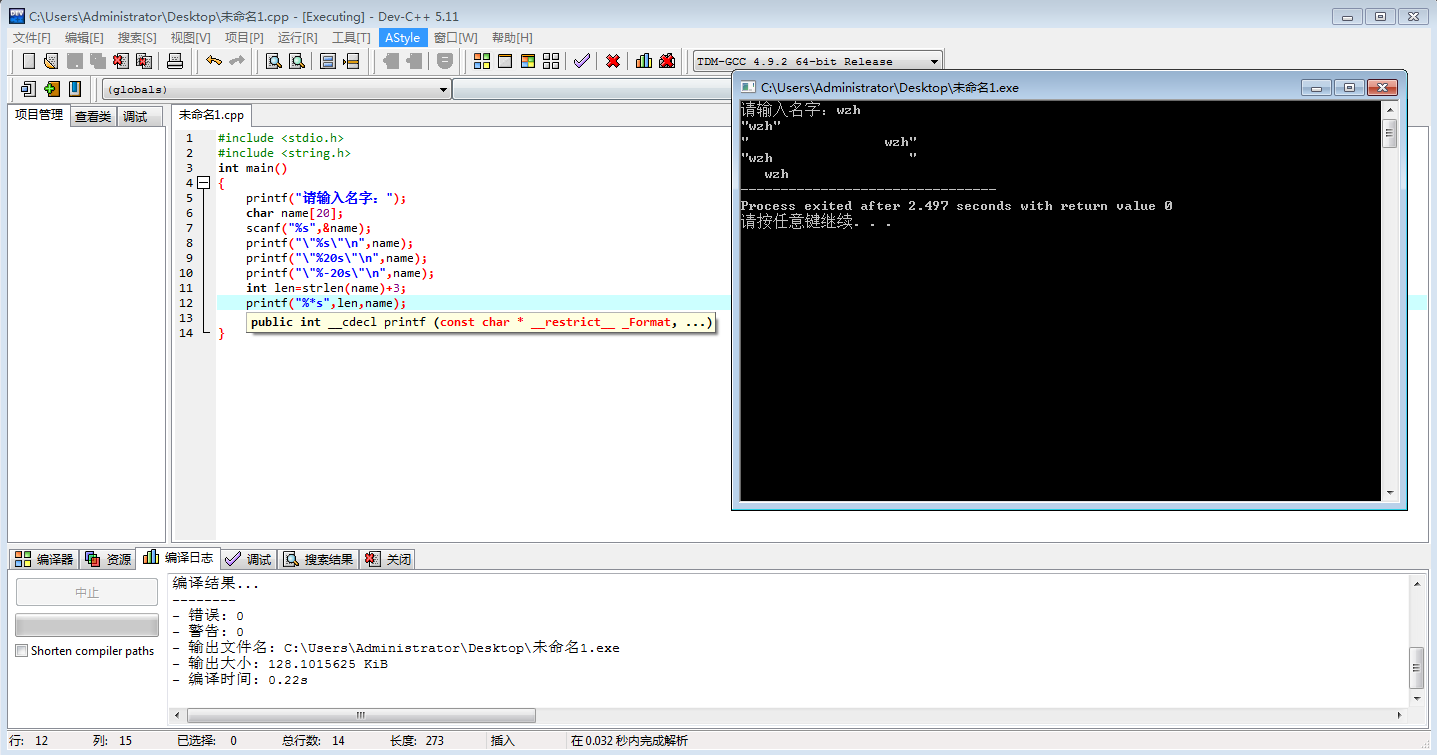Open Find using the magnifier icon

(x=273, y=61)
